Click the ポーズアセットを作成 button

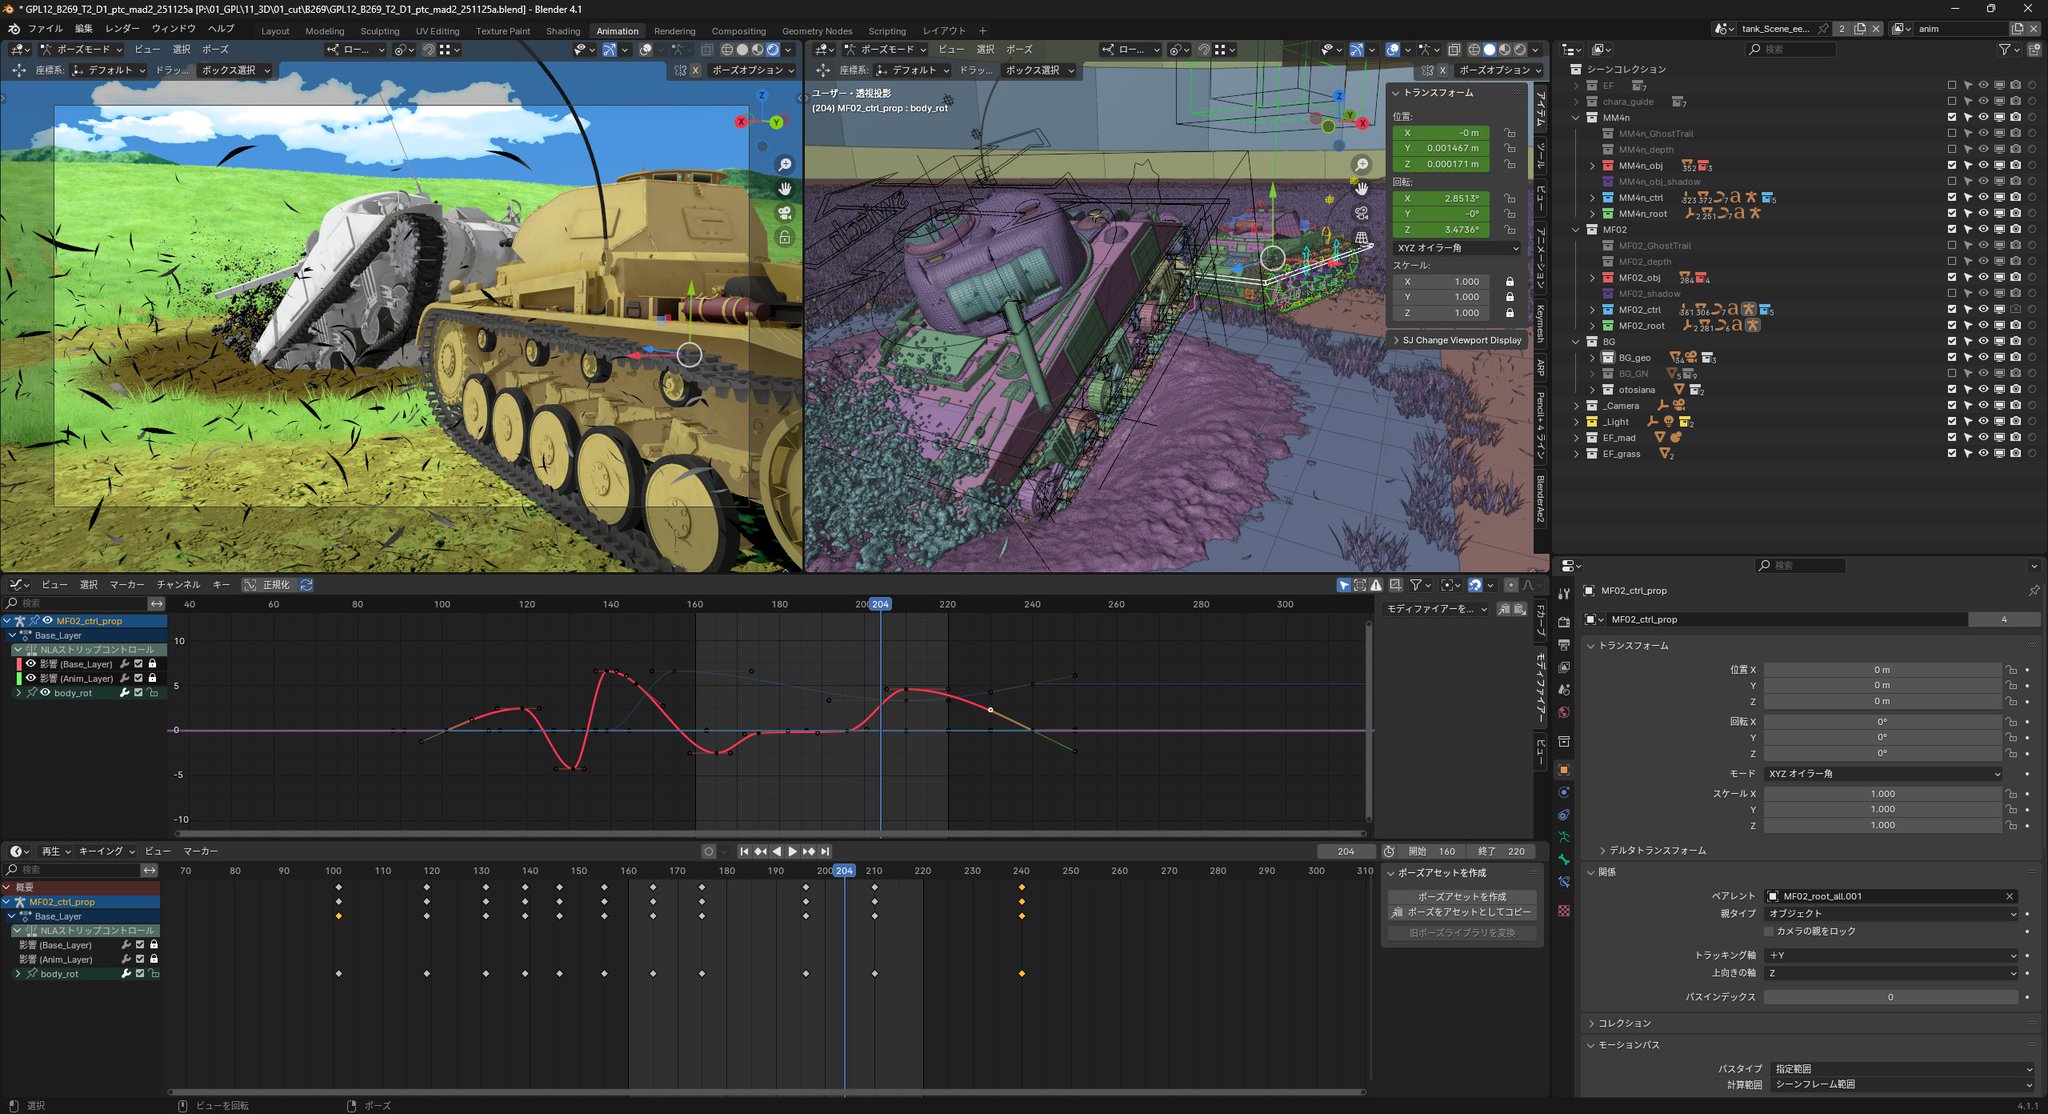tap(1461, 897)
